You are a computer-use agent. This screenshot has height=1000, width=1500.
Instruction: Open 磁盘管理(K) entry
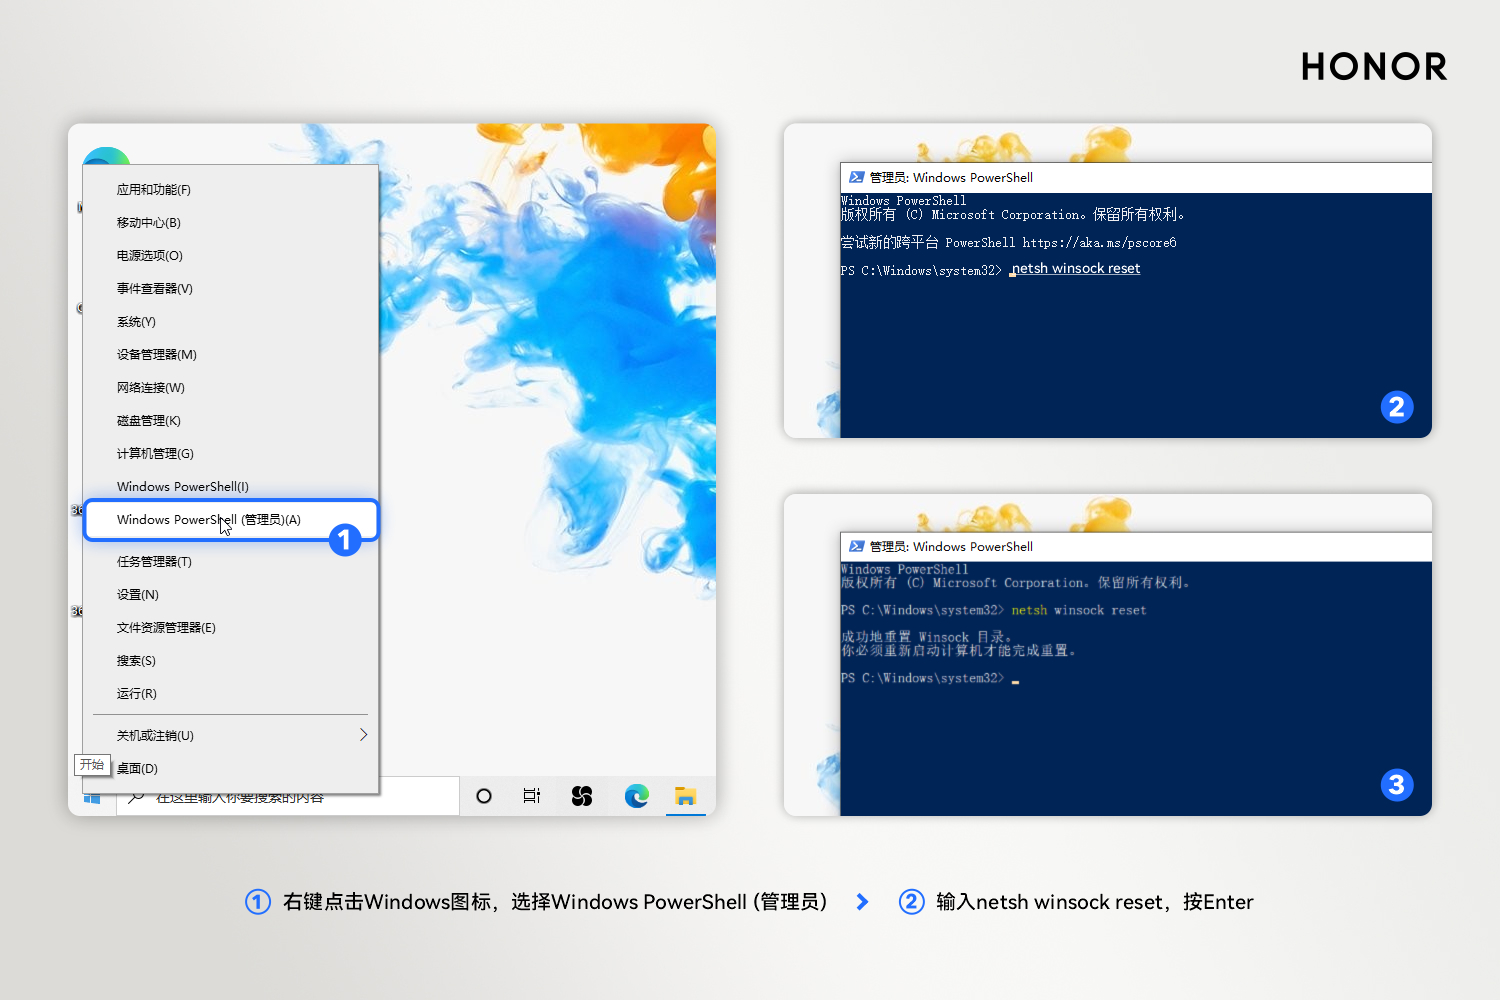click(231, 421)
